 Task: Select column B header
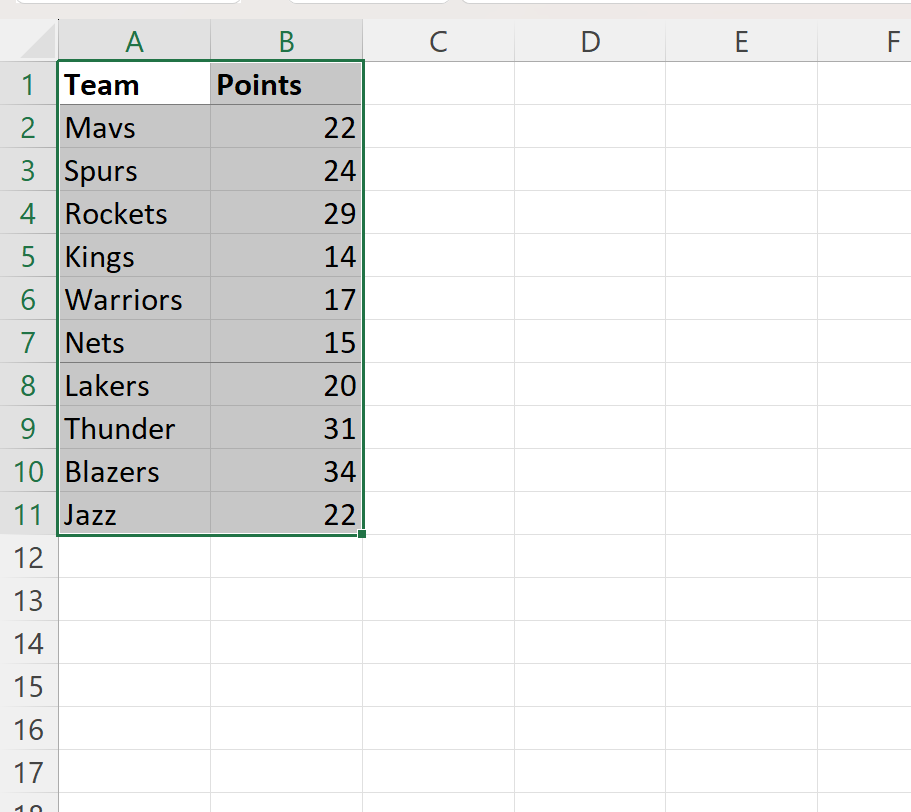pos(286,41)
